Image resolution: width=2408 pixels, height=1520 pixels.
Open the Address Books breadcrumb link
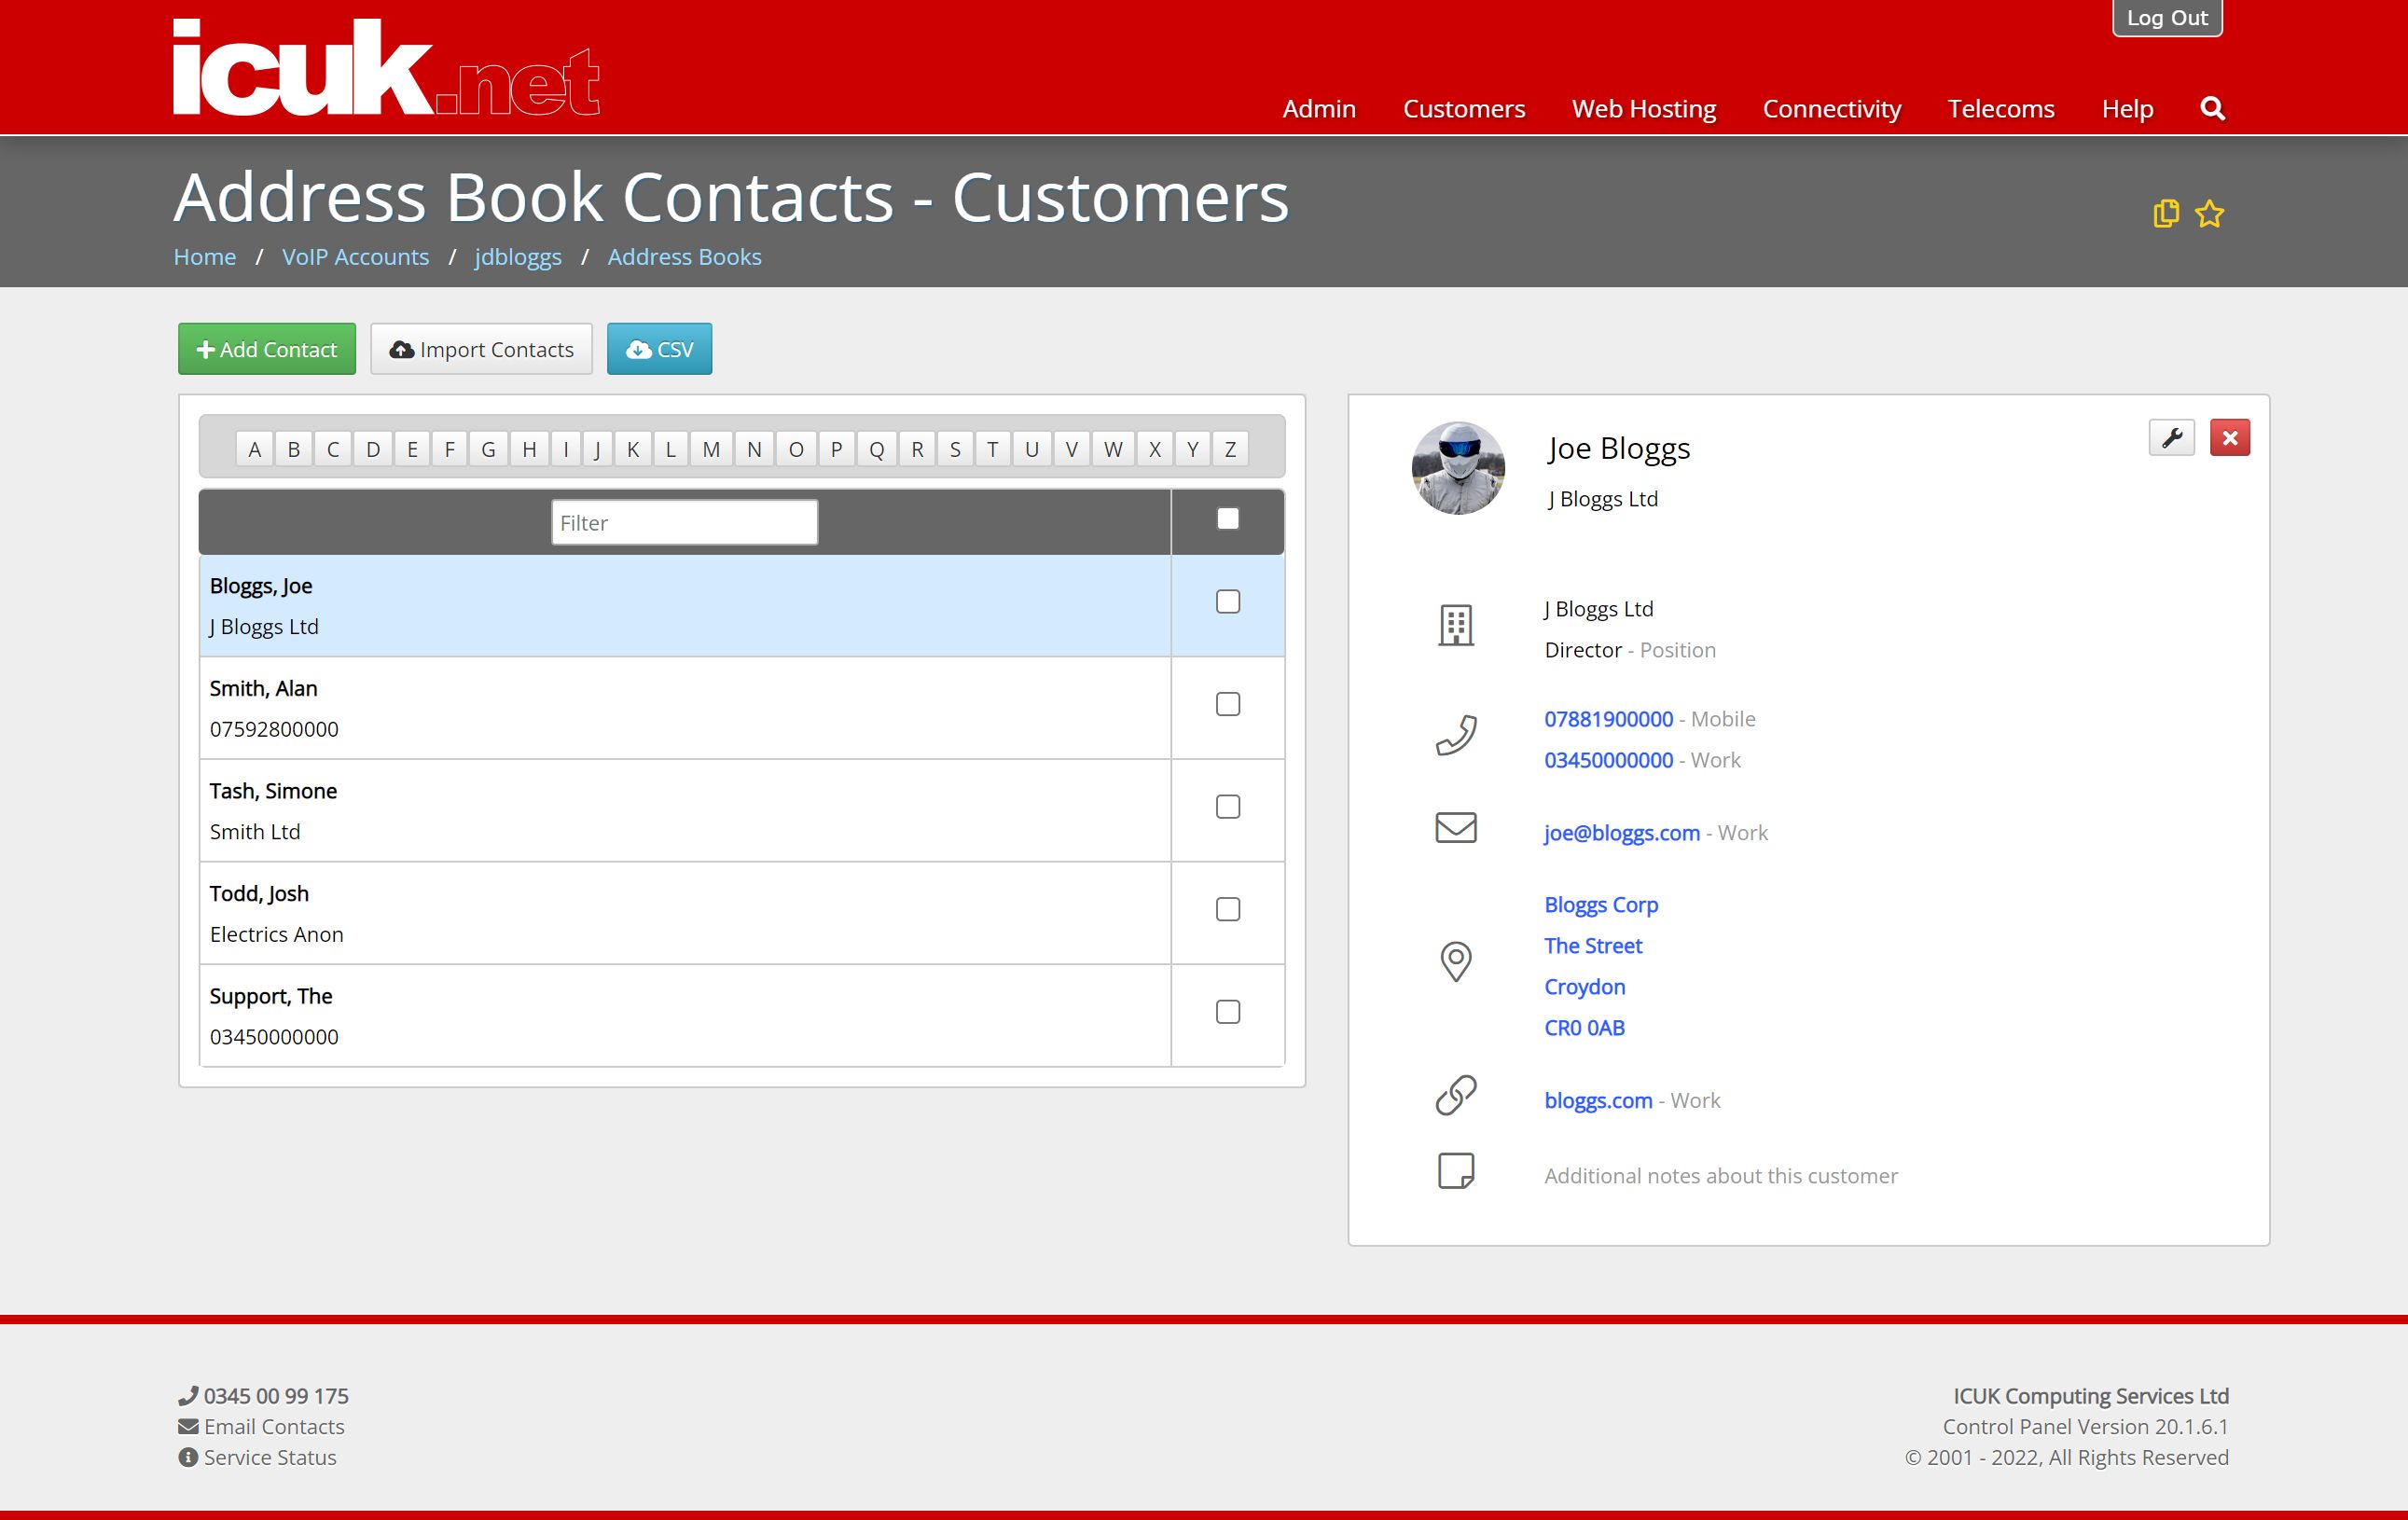coord(684,257)
